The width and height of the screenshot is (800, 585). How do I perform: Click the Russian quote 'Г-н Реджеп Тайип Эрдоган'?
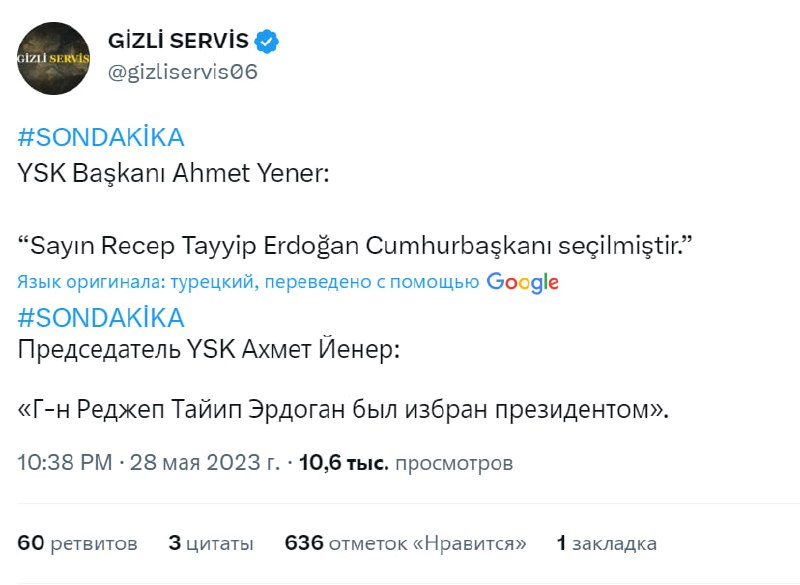point(342,410)
